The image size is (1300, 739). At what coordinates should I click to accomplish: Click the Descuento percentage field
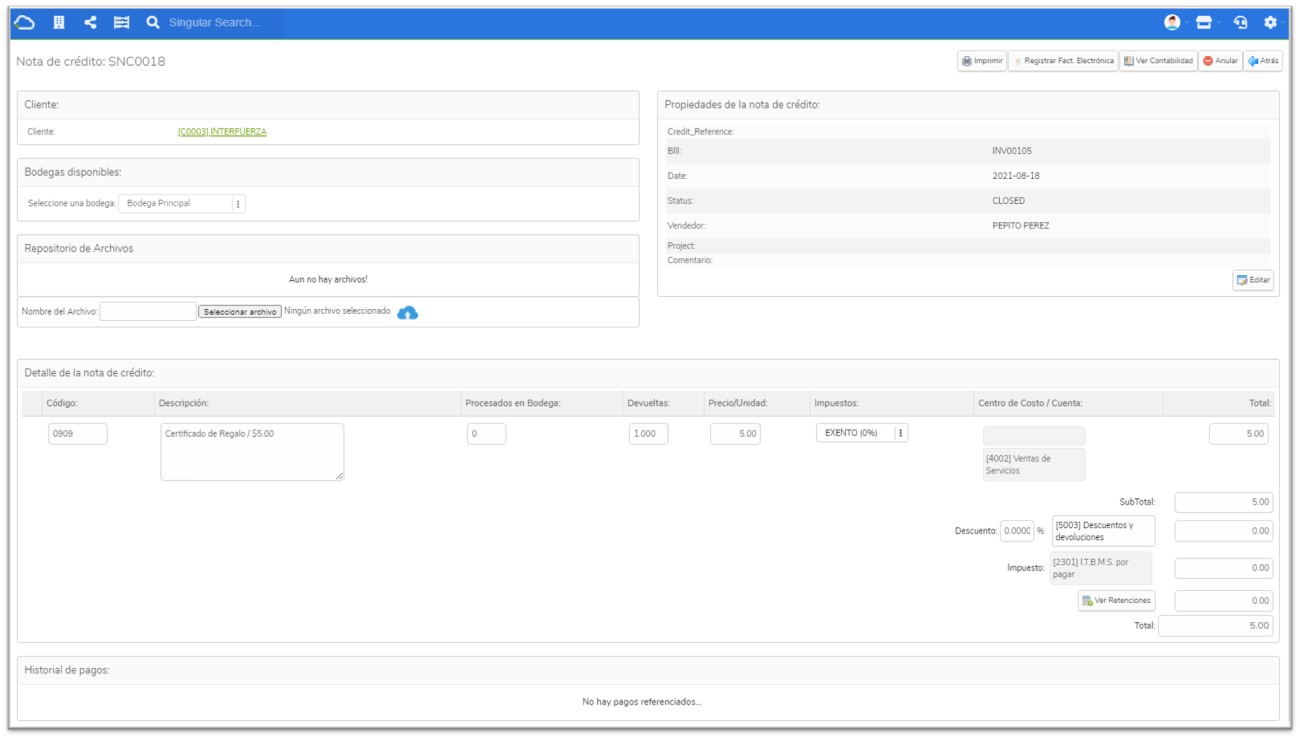[1017, 531]
